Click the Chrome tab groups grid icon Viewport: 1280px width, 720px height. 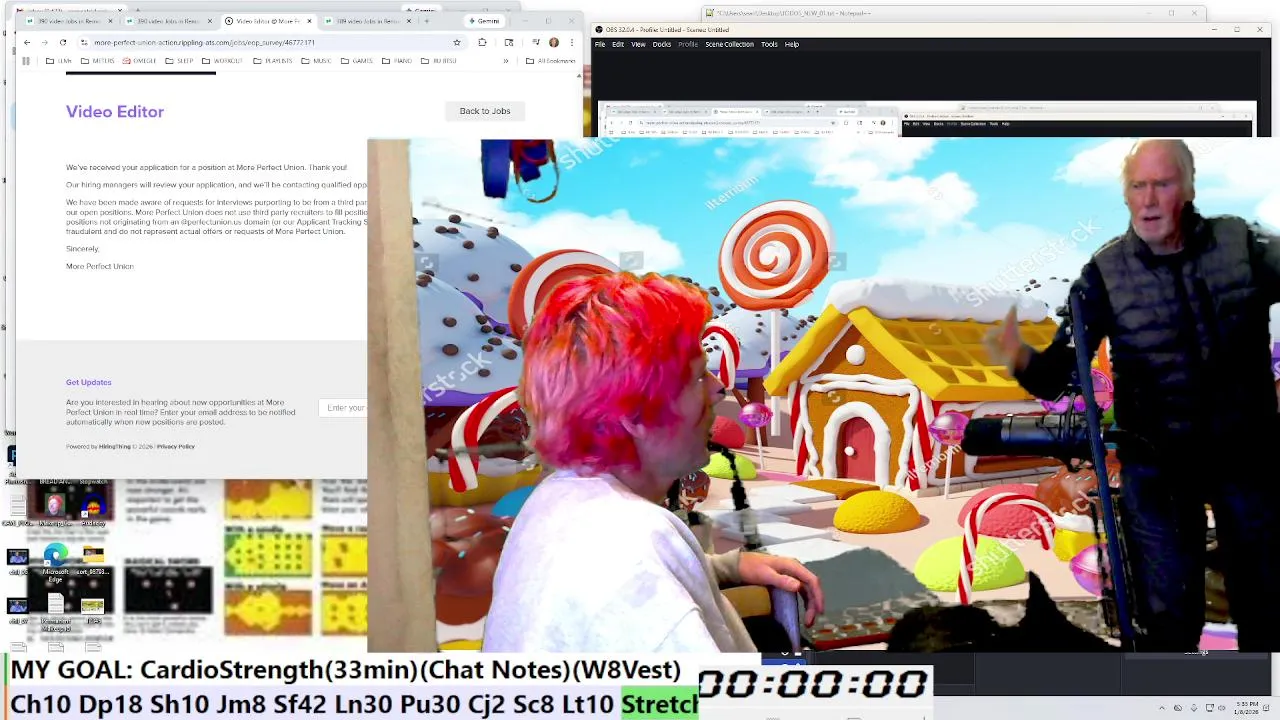(25, 61)
